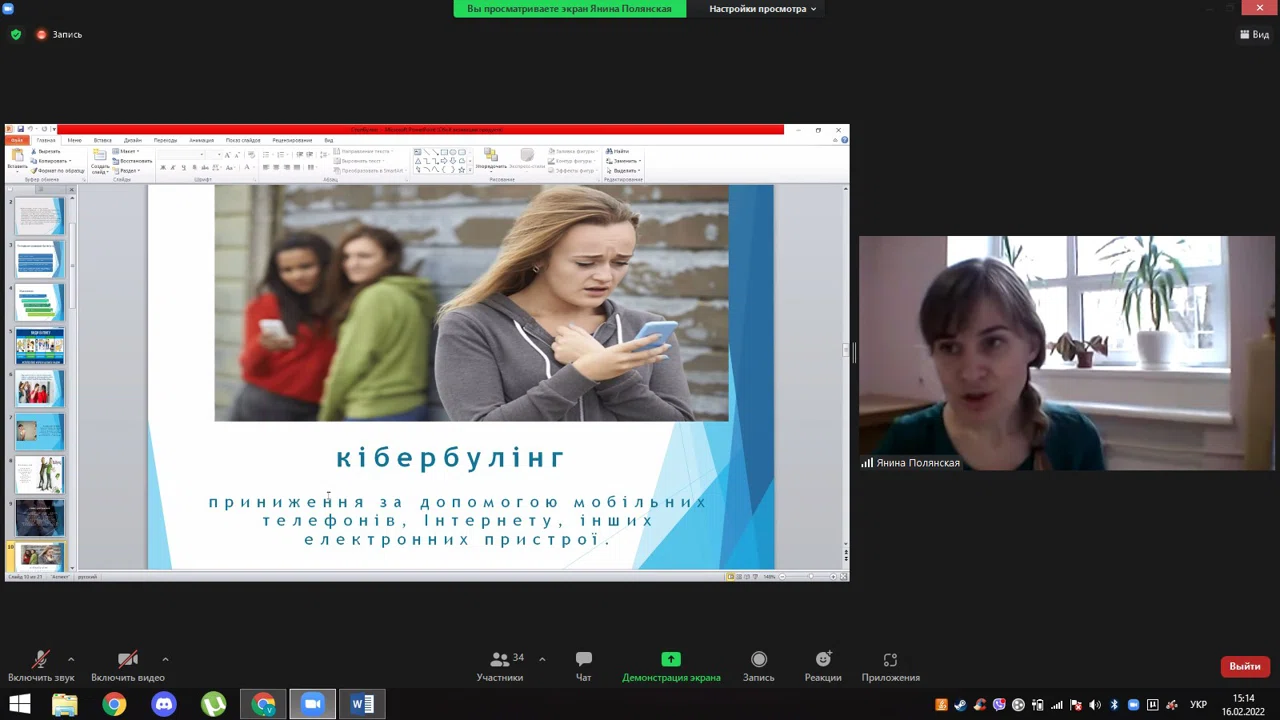The image size is (1280, 720).
Task: Click the green screen share icon
Action: [x=671, y=659]
